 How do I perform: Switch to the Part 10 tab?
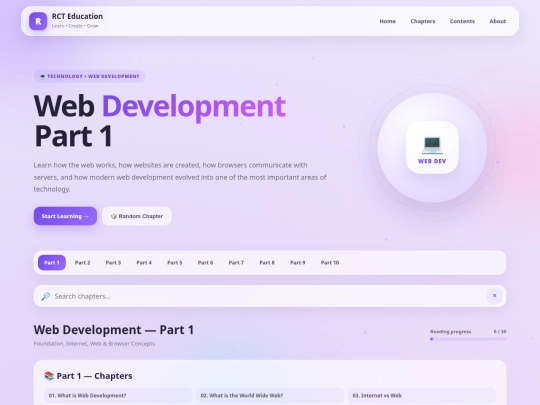pos(330,263)
